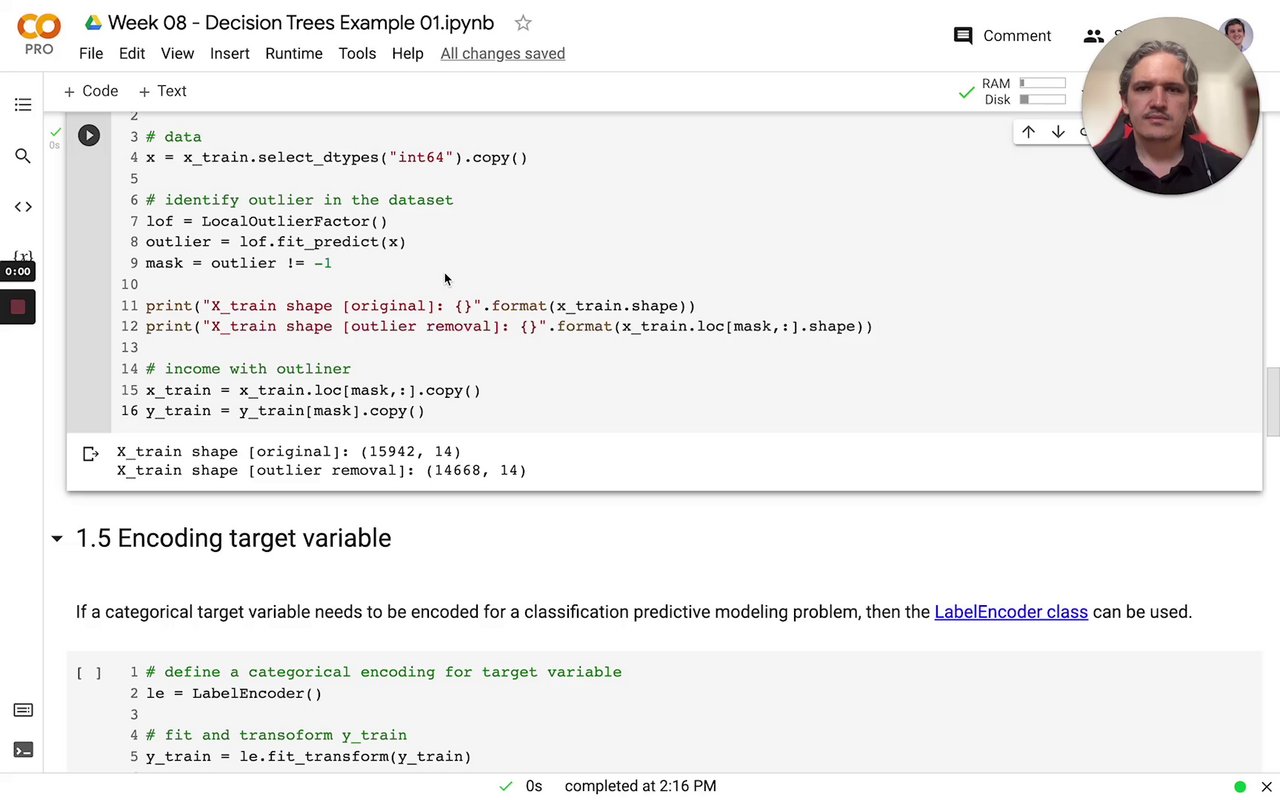Image resolution: width=1280 pixels, height=800 pixels.
Task: Follow the LabelEncoder class link
Action: [1010, 612]
